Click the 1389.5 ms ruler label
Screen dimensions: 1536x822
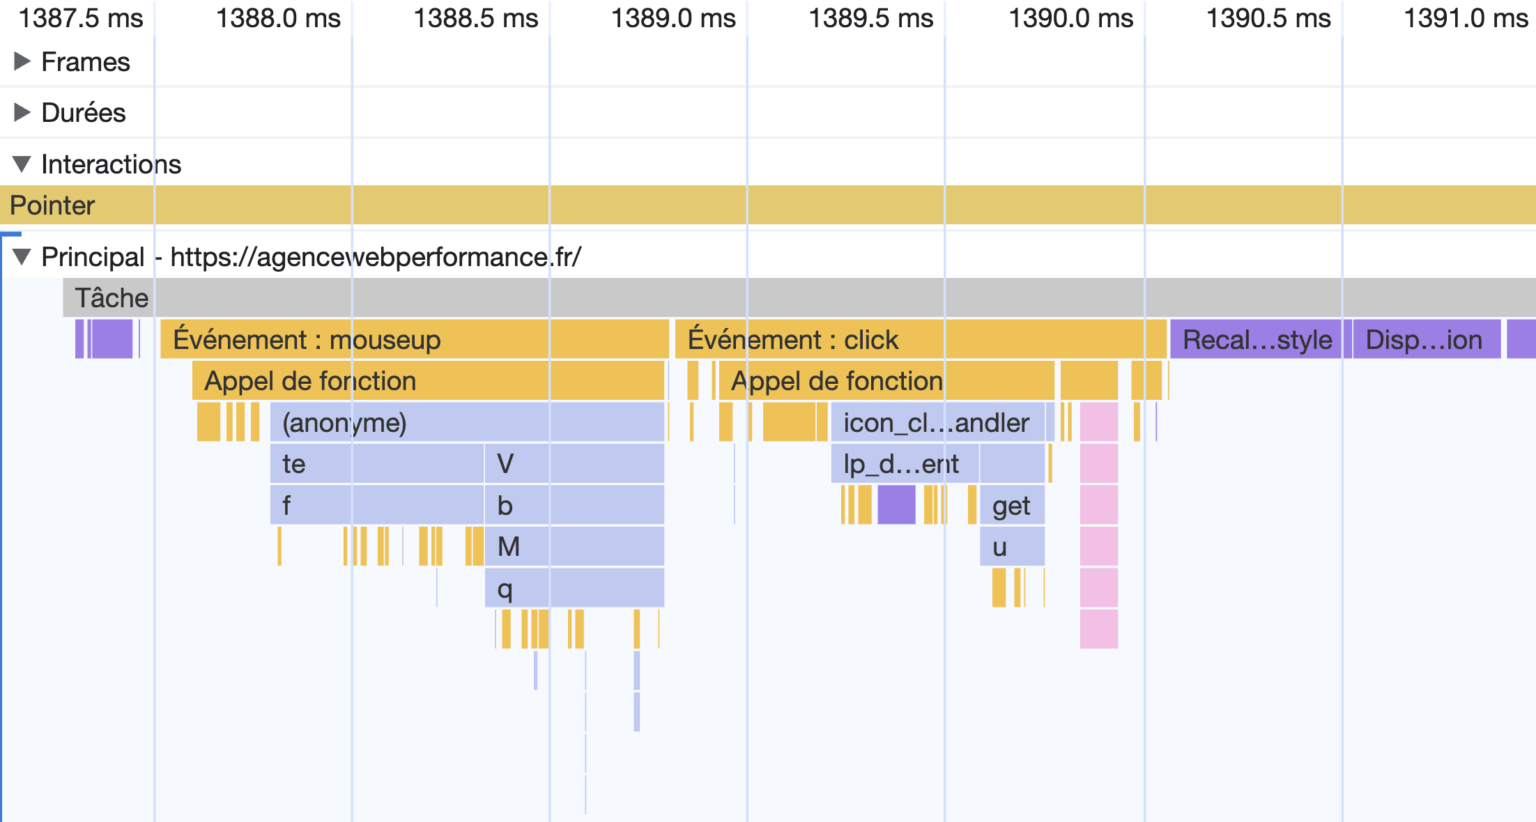click(871, 18)
